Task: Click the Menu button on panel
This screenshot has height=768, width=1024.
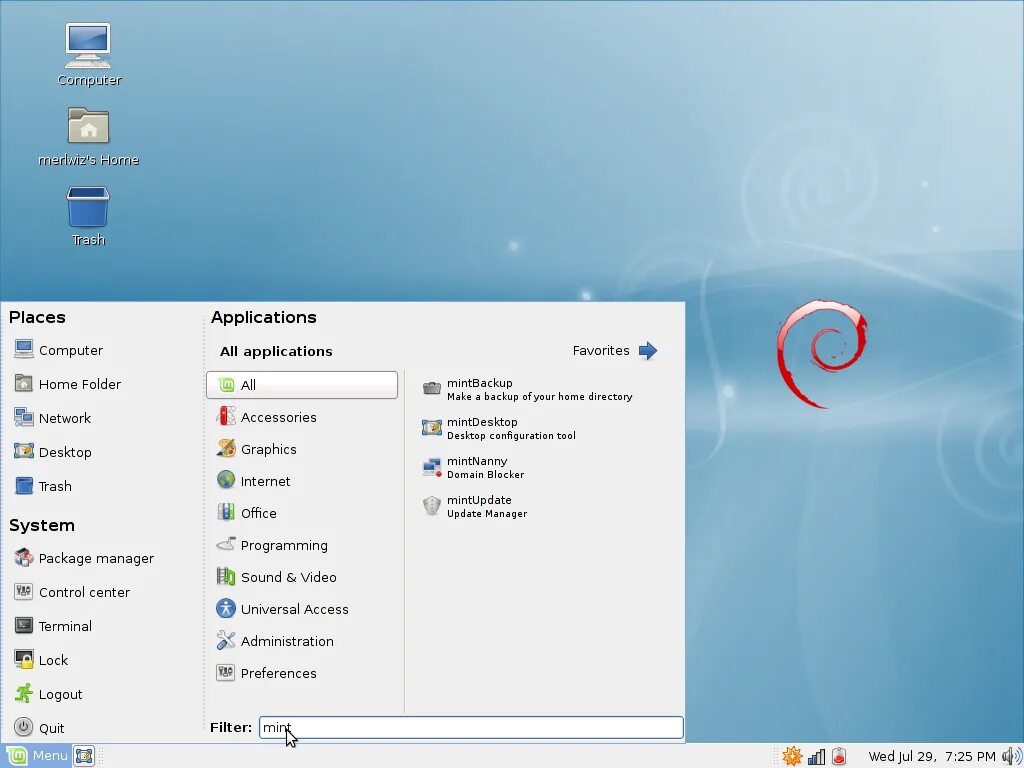Action: point(36,756)
